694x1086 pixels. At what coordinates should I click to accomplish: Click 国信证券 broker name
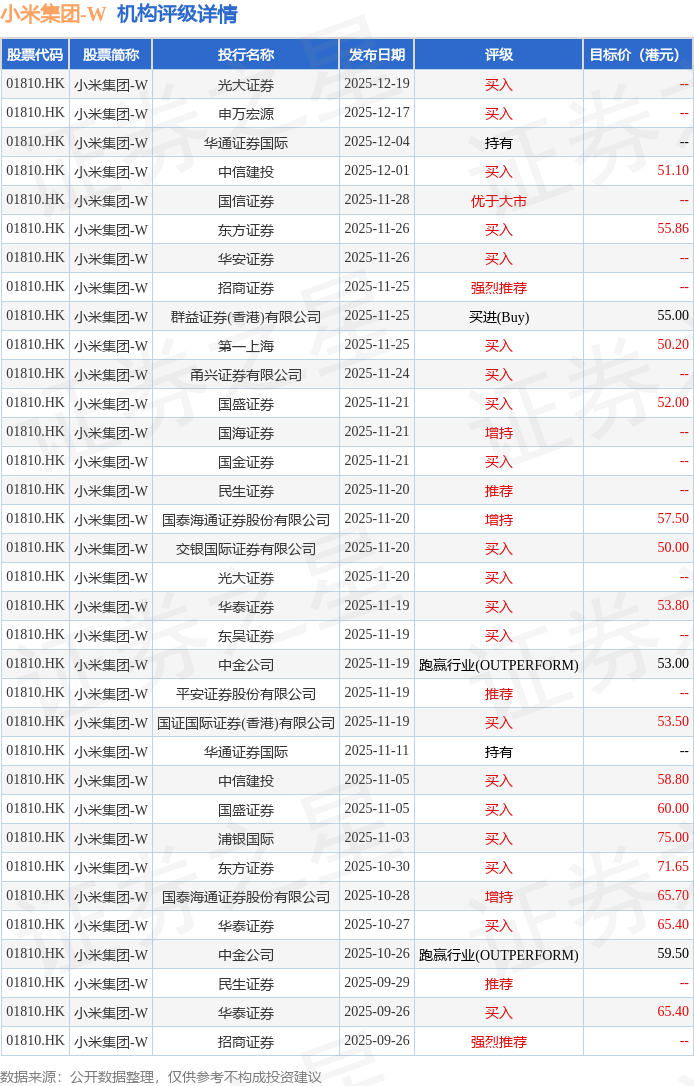point(246,201)
